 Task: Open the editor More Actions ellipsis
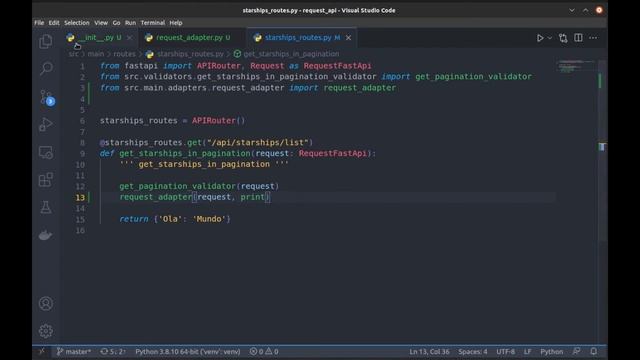[593, 38]
